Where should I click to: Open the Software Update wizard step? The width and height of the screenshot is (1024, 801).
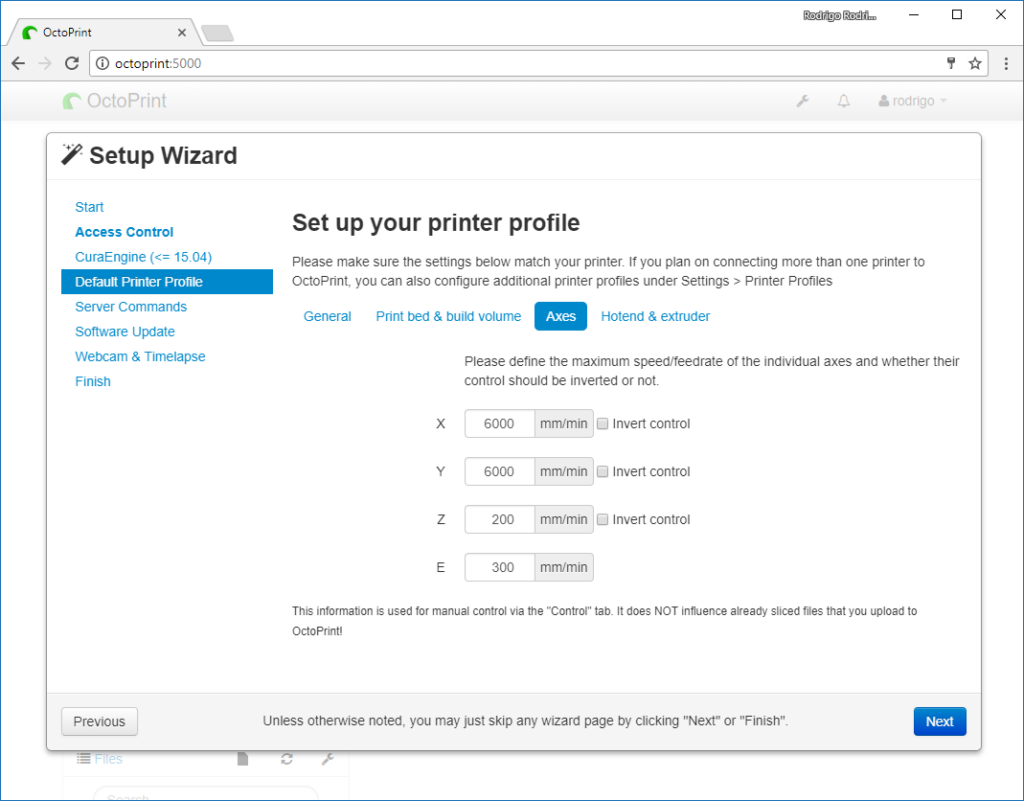tap(125, 332)
